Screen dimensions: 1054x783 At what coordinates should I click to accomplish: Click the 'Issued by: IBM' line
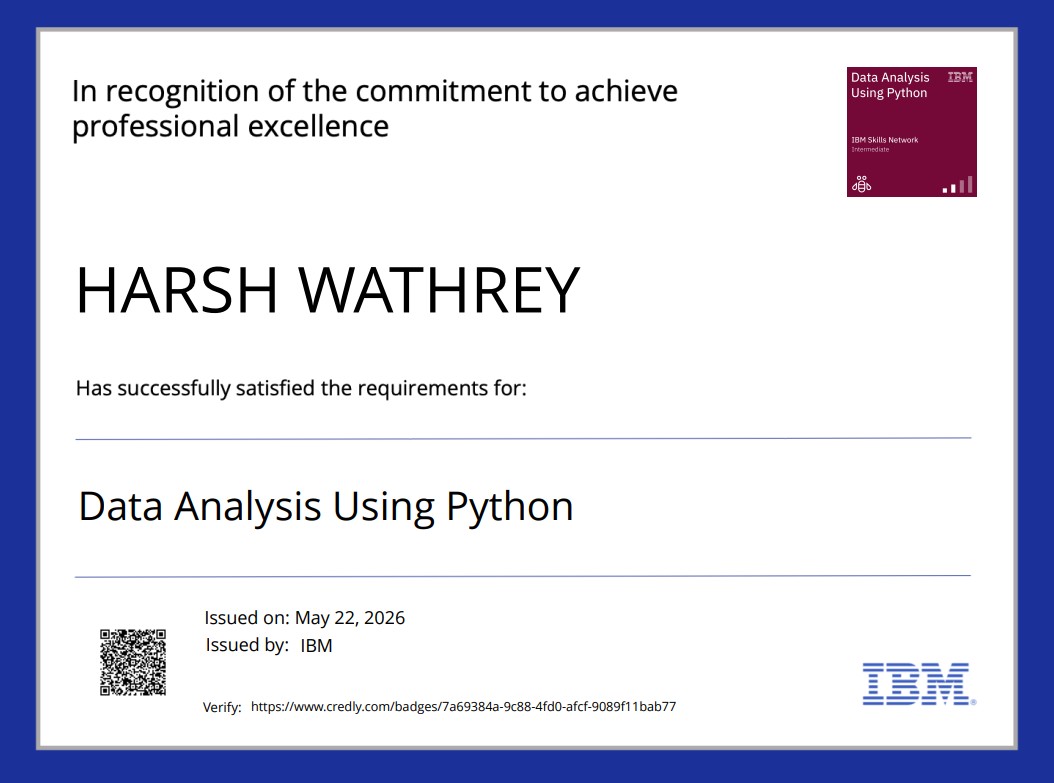[269, 645]
